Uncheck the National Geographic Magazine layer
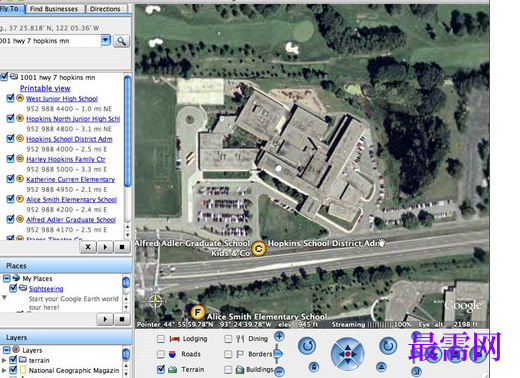The height and width of the screenshot is (378, 520). (x=13, y=370)
